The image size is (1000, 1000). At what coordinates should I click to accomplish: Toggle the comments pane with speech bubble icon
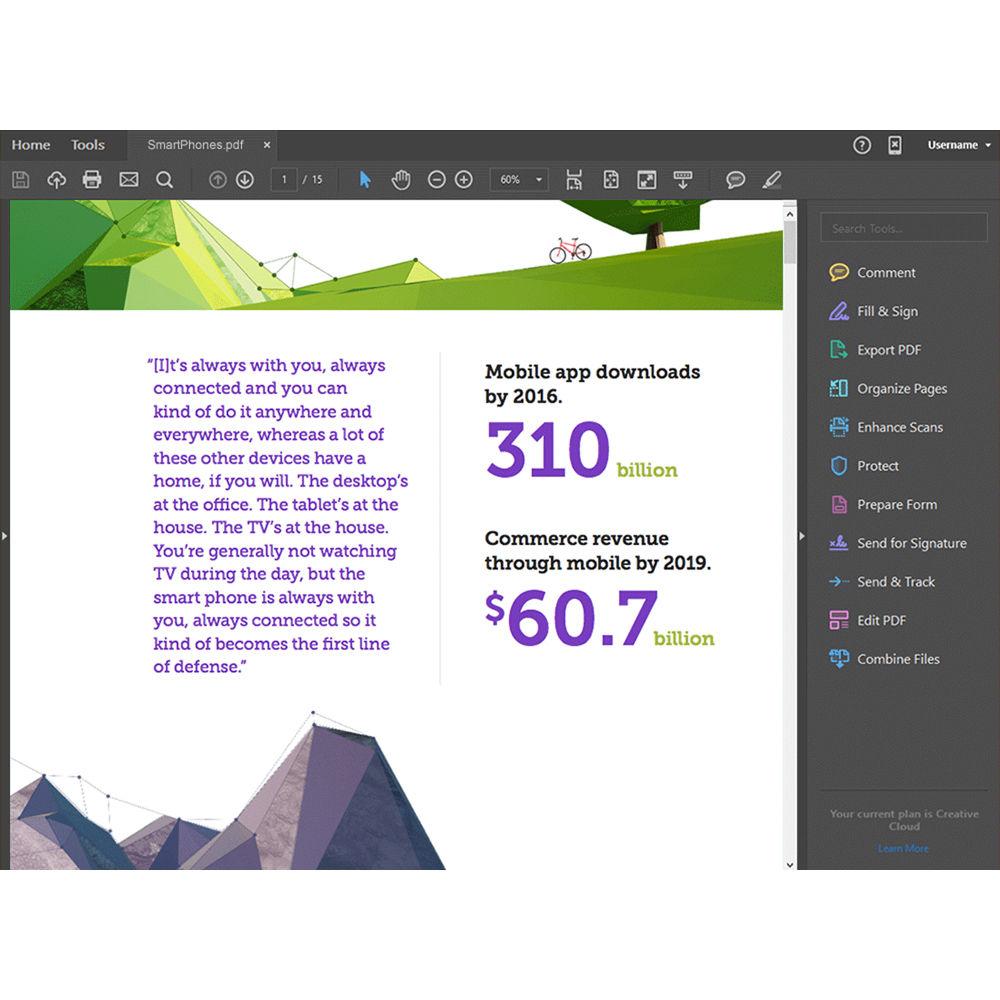point(737,180)
